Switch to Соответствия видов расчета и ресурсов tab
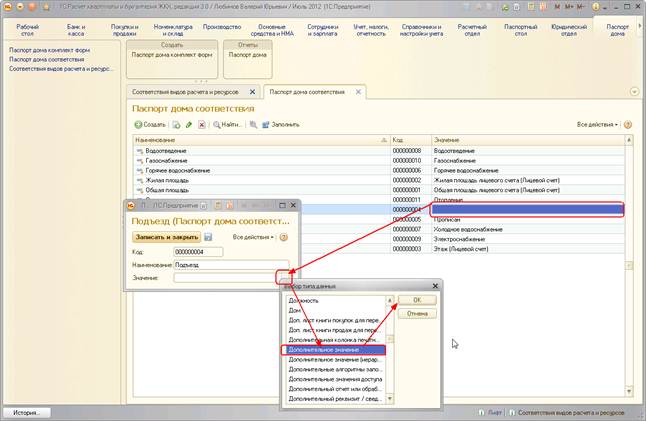 [x=188, y=91]
